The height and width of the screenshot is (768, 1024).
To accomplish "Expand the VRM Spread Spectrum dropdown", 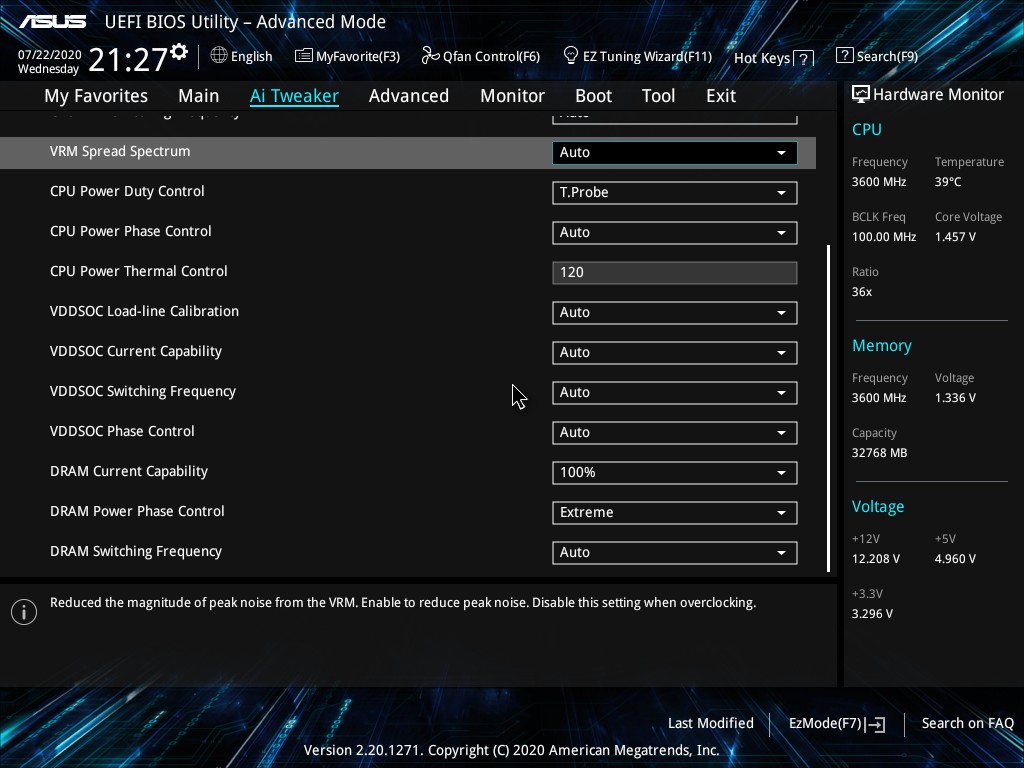I will pos(674,152).
